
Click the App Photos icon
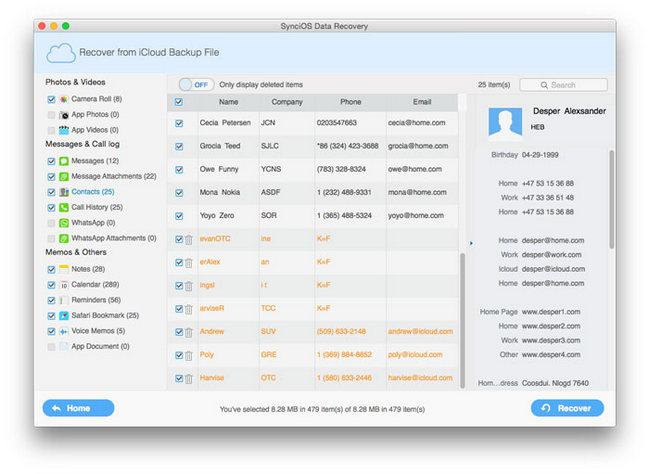64,115
